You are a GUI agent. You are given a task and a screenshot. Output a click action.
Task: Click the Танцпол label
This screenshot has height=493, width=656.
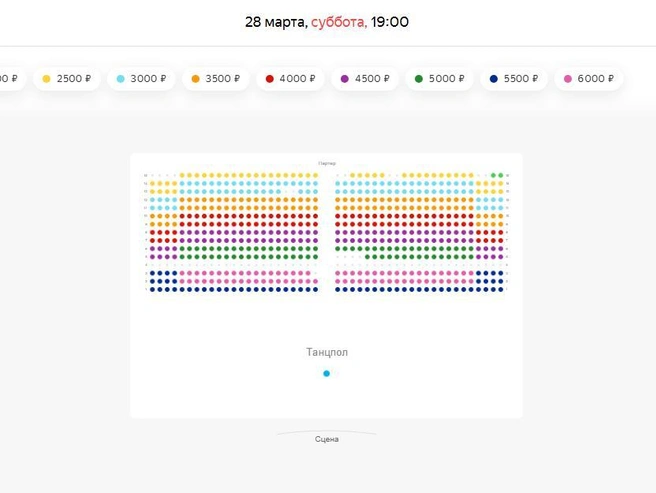coord(327,352)
